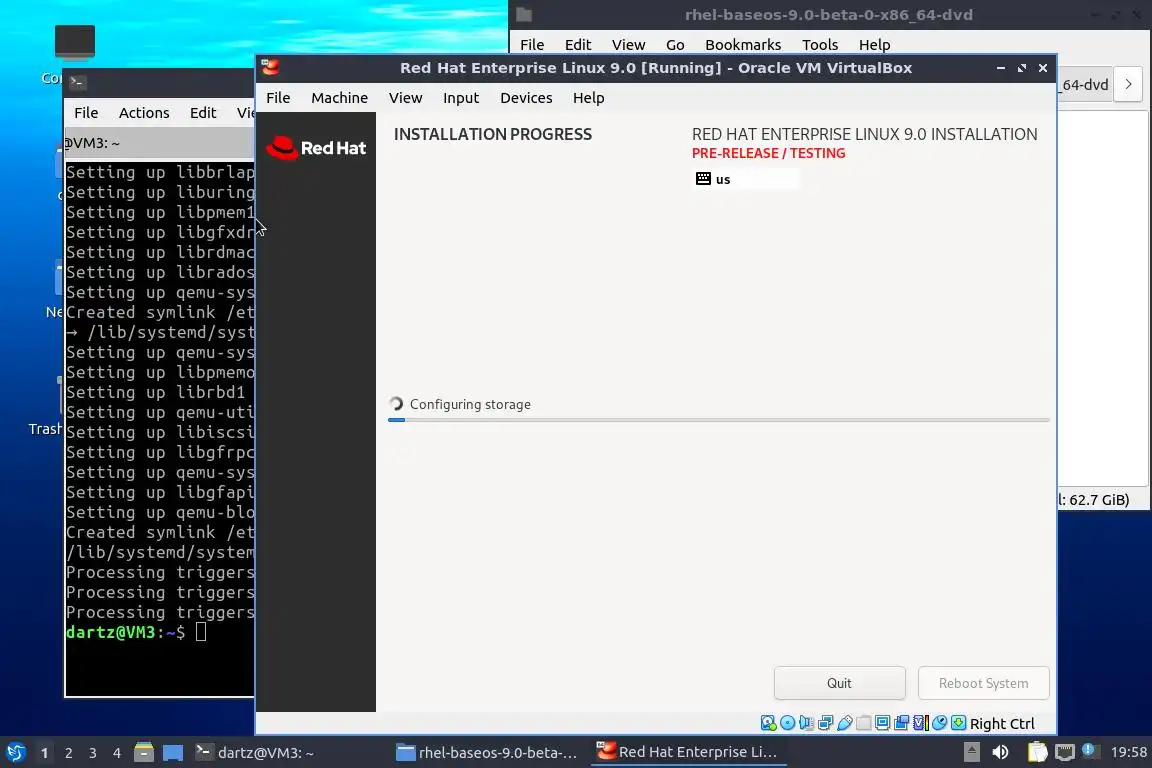Screen dimensions: 1152x768
Task: Click the mouse integration indicator in VirtualBox status bar
Action: [939, 723]
